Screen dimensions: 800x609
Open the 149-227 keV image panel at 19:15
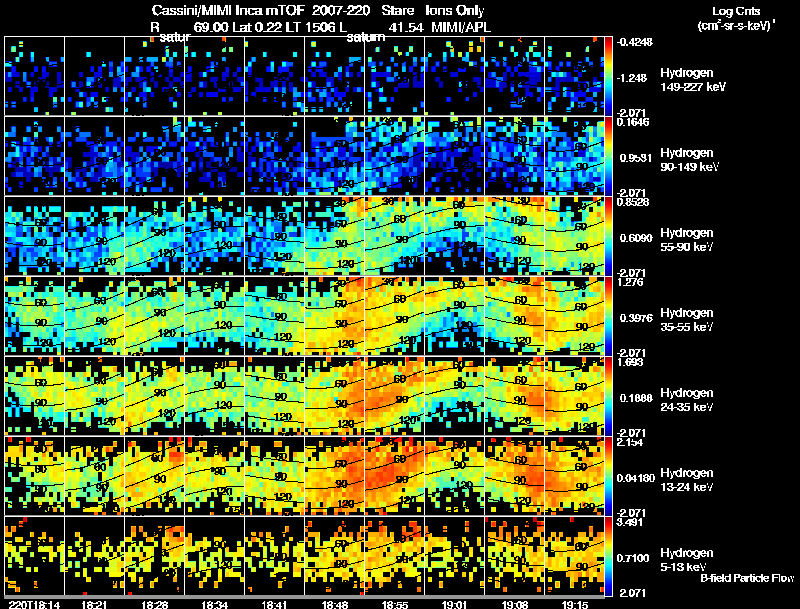coord(574,76)
